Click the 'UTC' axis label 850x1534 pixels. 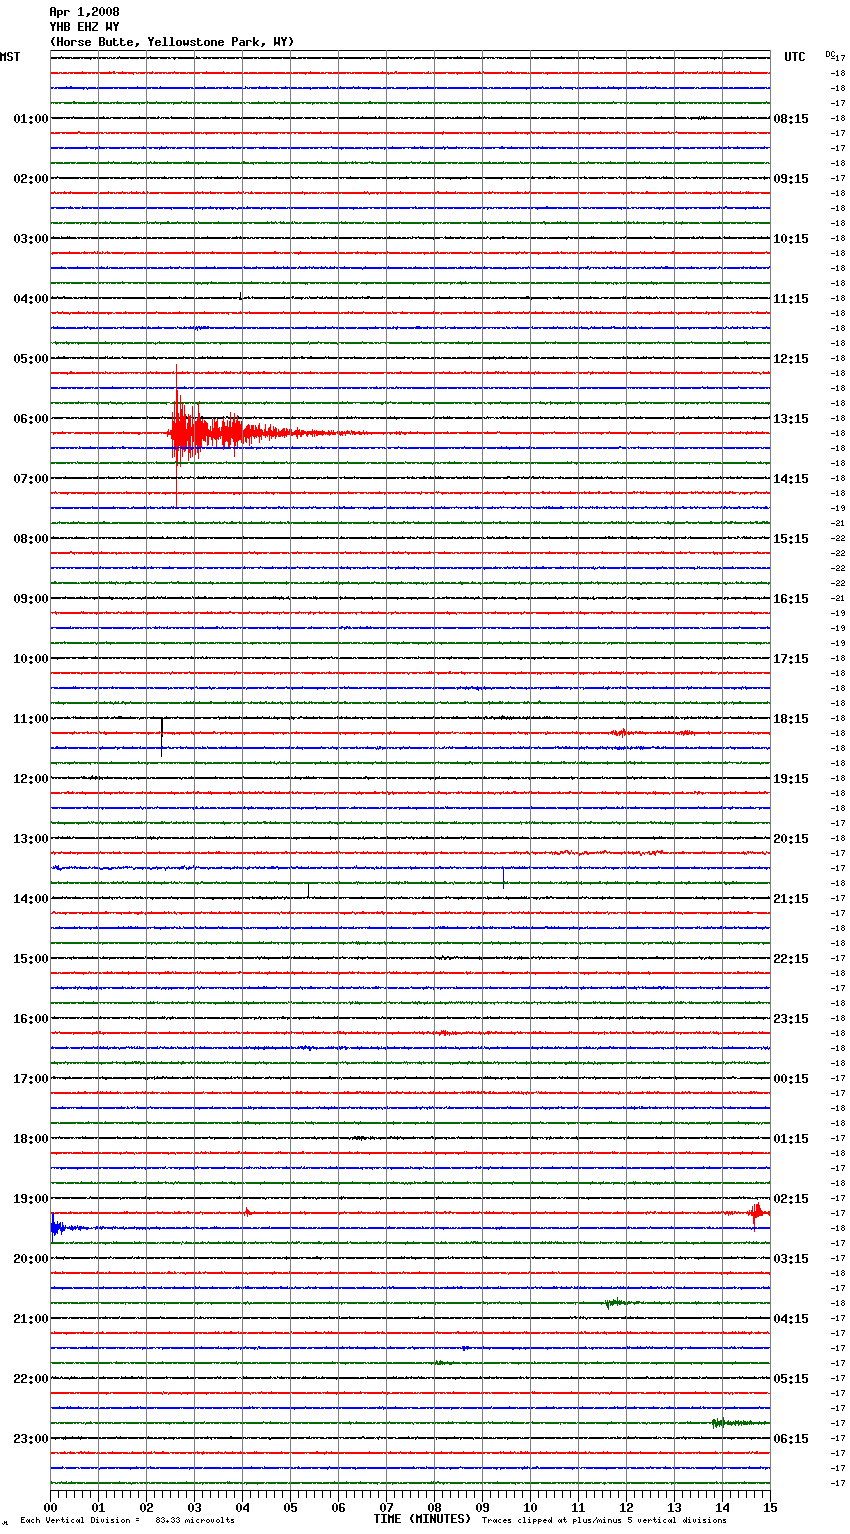point(795,57)
